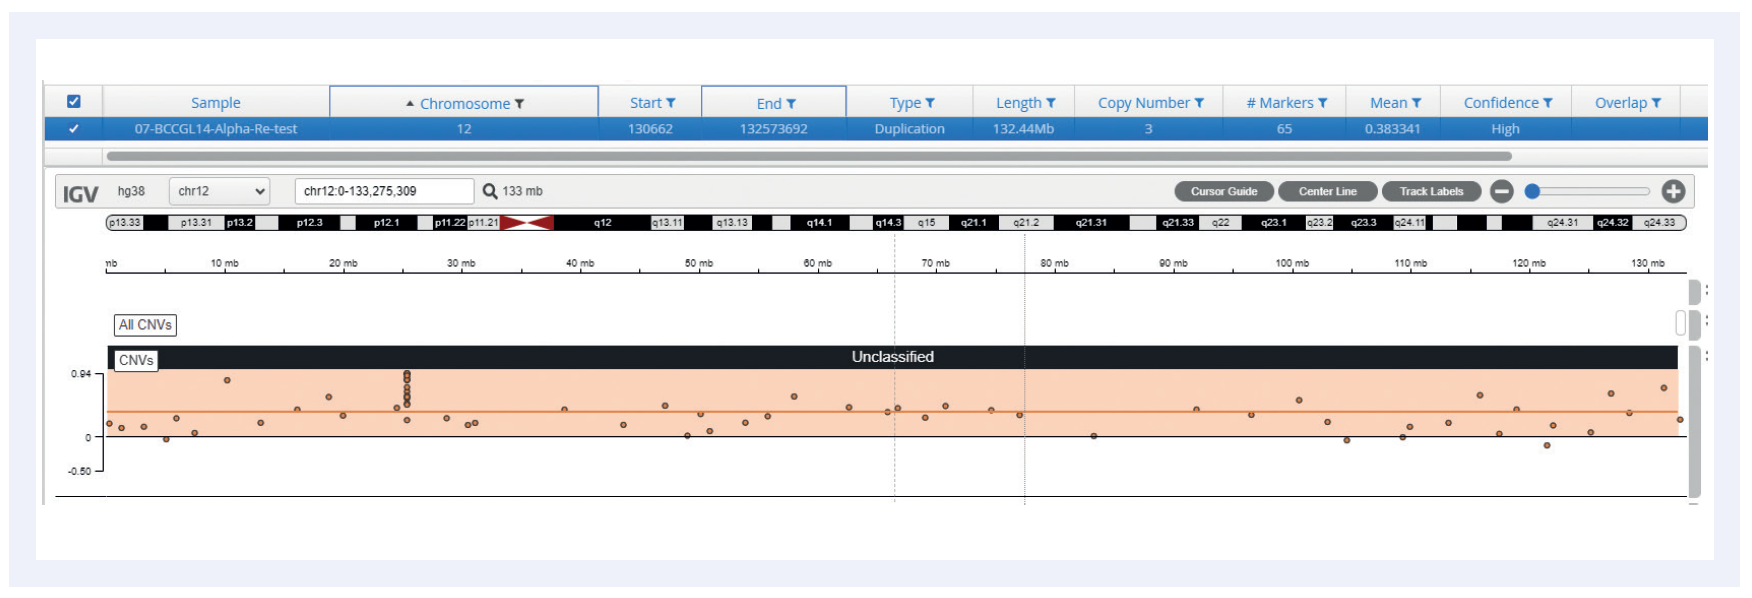Sort by Type column header
The height and width of the screenshot is (598, 1752).
[x=905, y=103]
